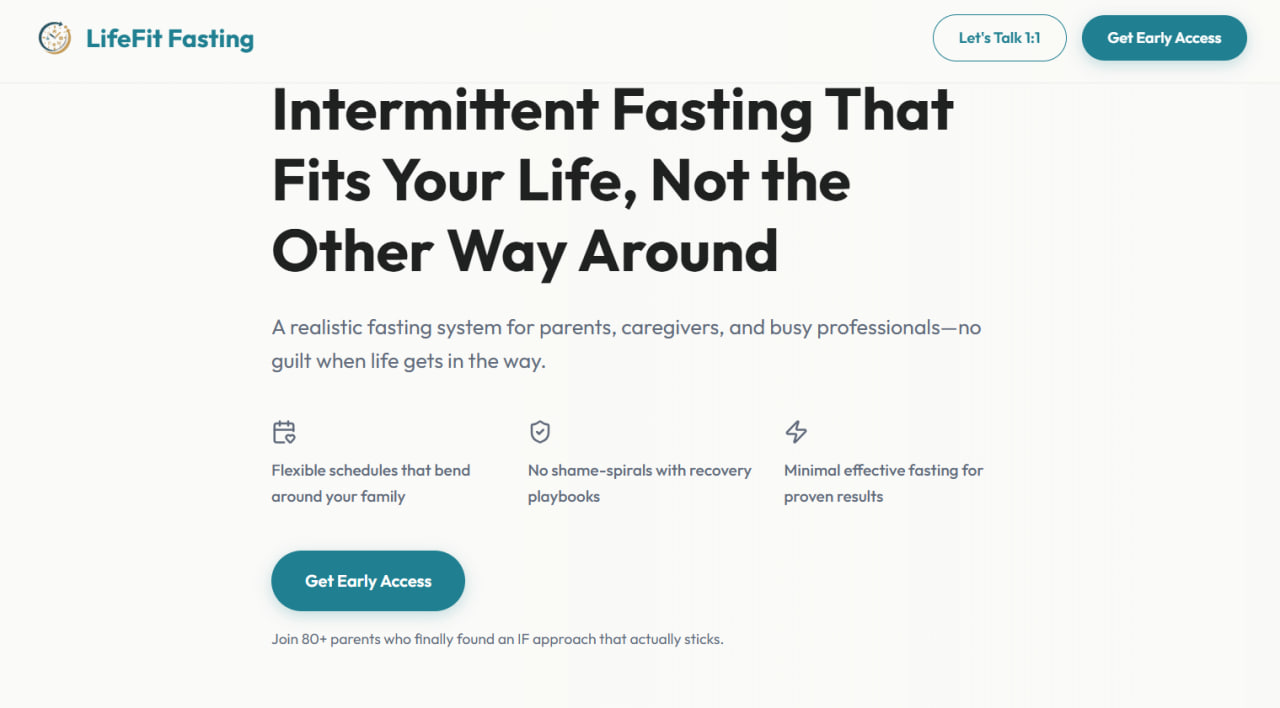Image resolution: width=1280 pixels, height=708 pixels.
Task: Click "Other Way Around" in the headline
Action: coord(525,251)
